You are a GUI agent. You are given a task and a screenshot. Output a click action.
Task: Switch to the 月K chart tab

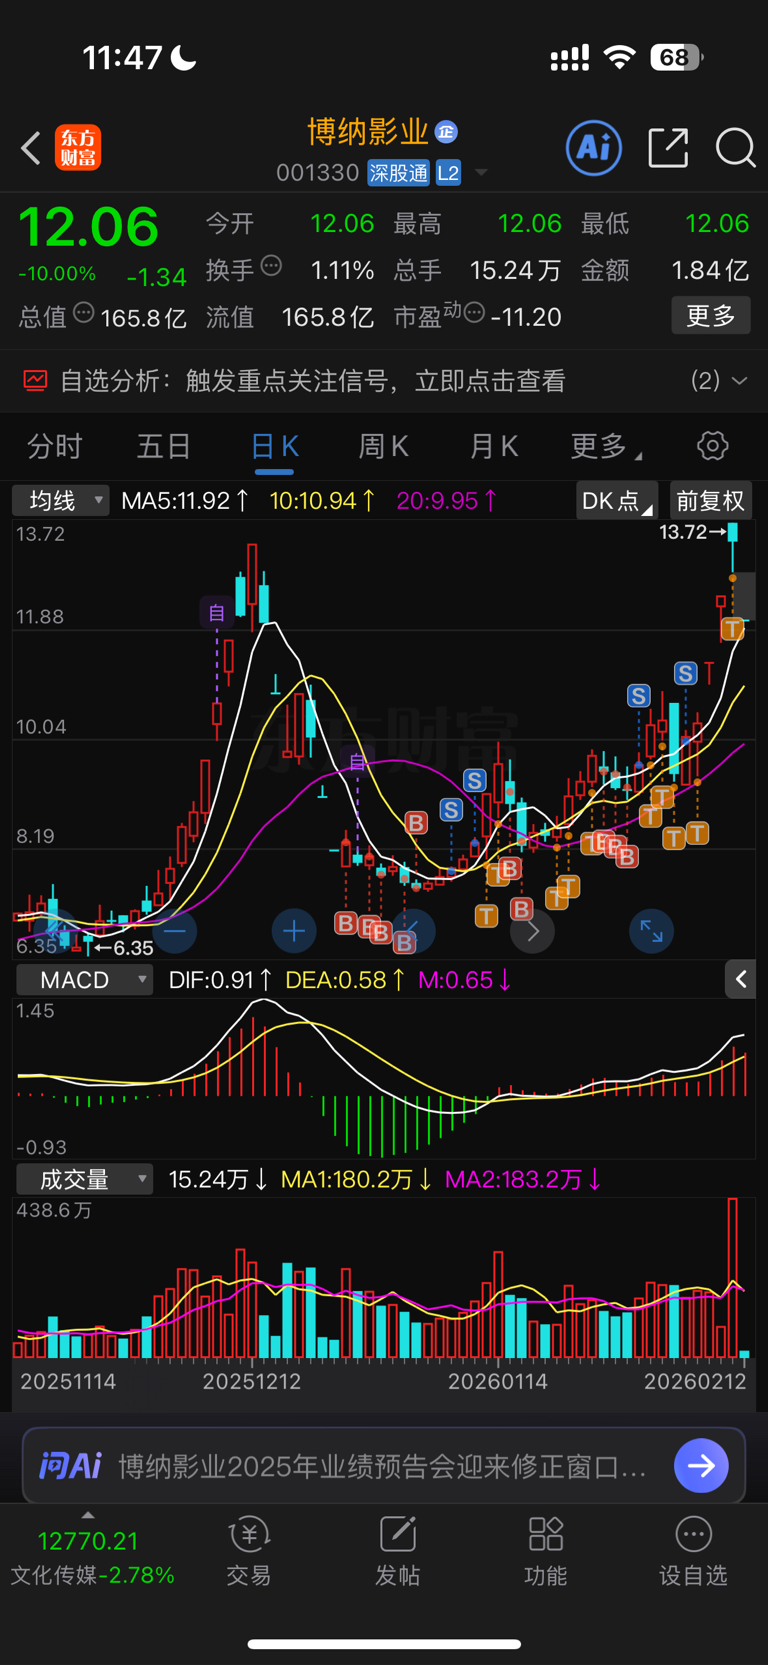[x=494, y=446]
